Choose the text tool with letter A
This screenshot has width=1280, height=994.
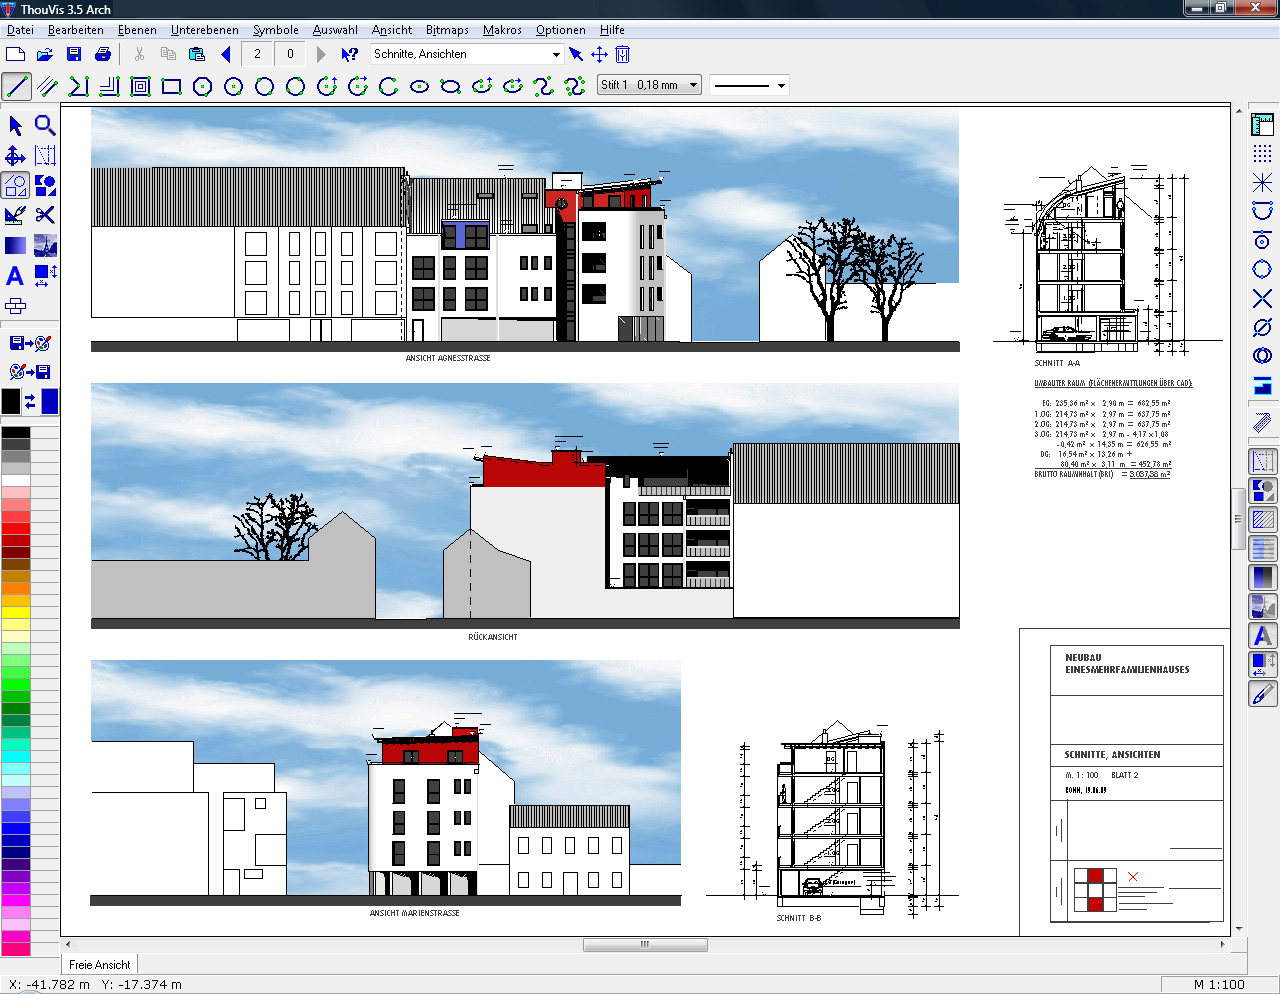coord(15,276)
